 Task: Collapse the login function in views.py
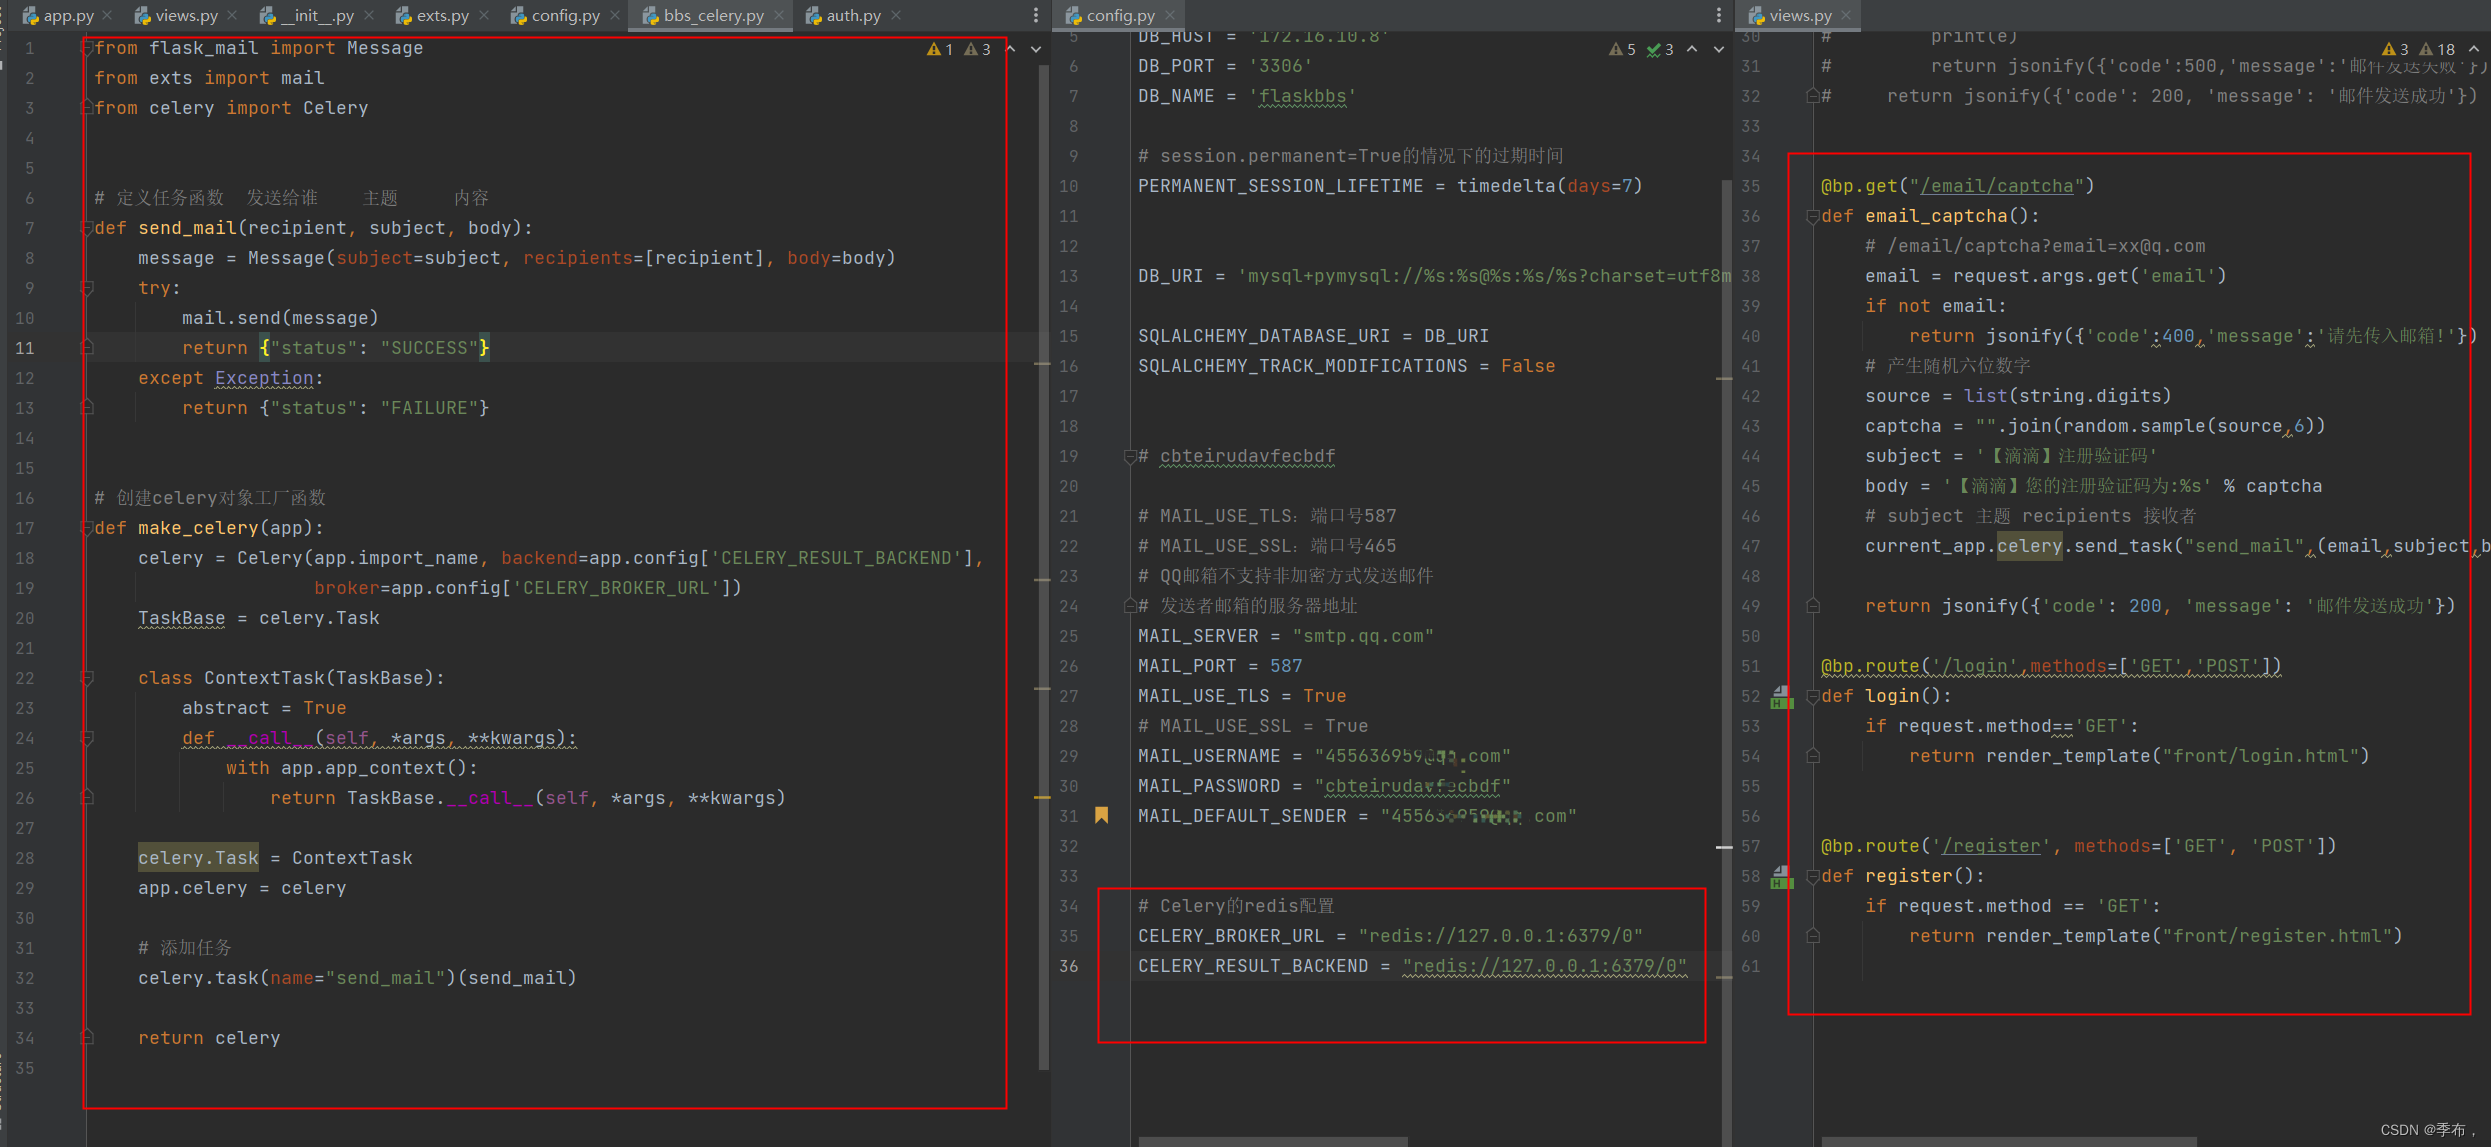pyautogui.click(x=1812, y=696)
